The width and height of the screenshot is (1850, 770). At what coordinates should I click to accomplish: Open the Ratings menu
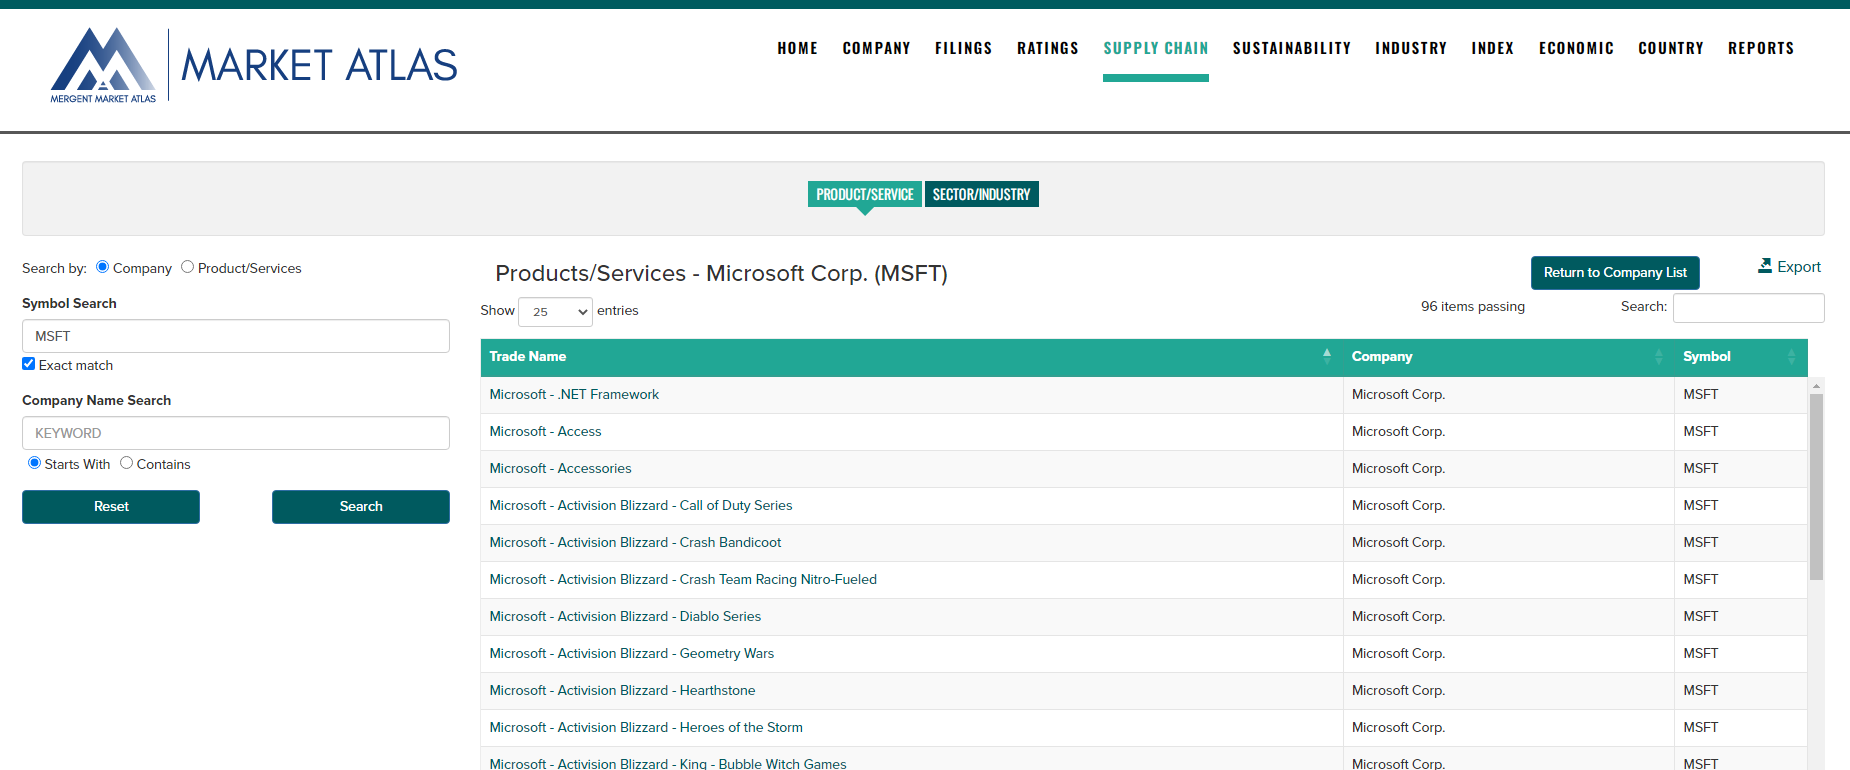coord(1047,48)
